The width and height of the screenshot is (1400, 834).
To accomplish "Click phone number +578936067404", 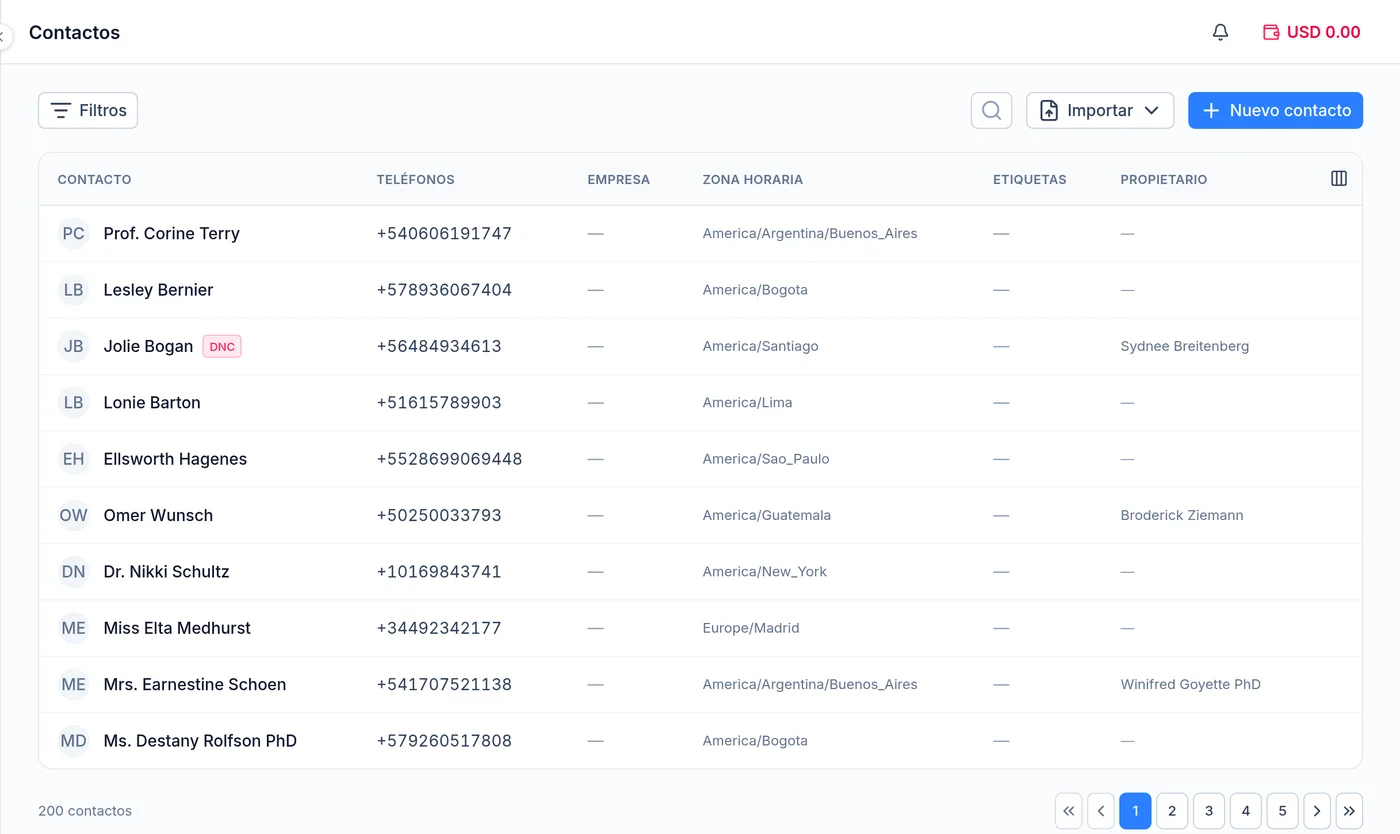I will point(444,290).
